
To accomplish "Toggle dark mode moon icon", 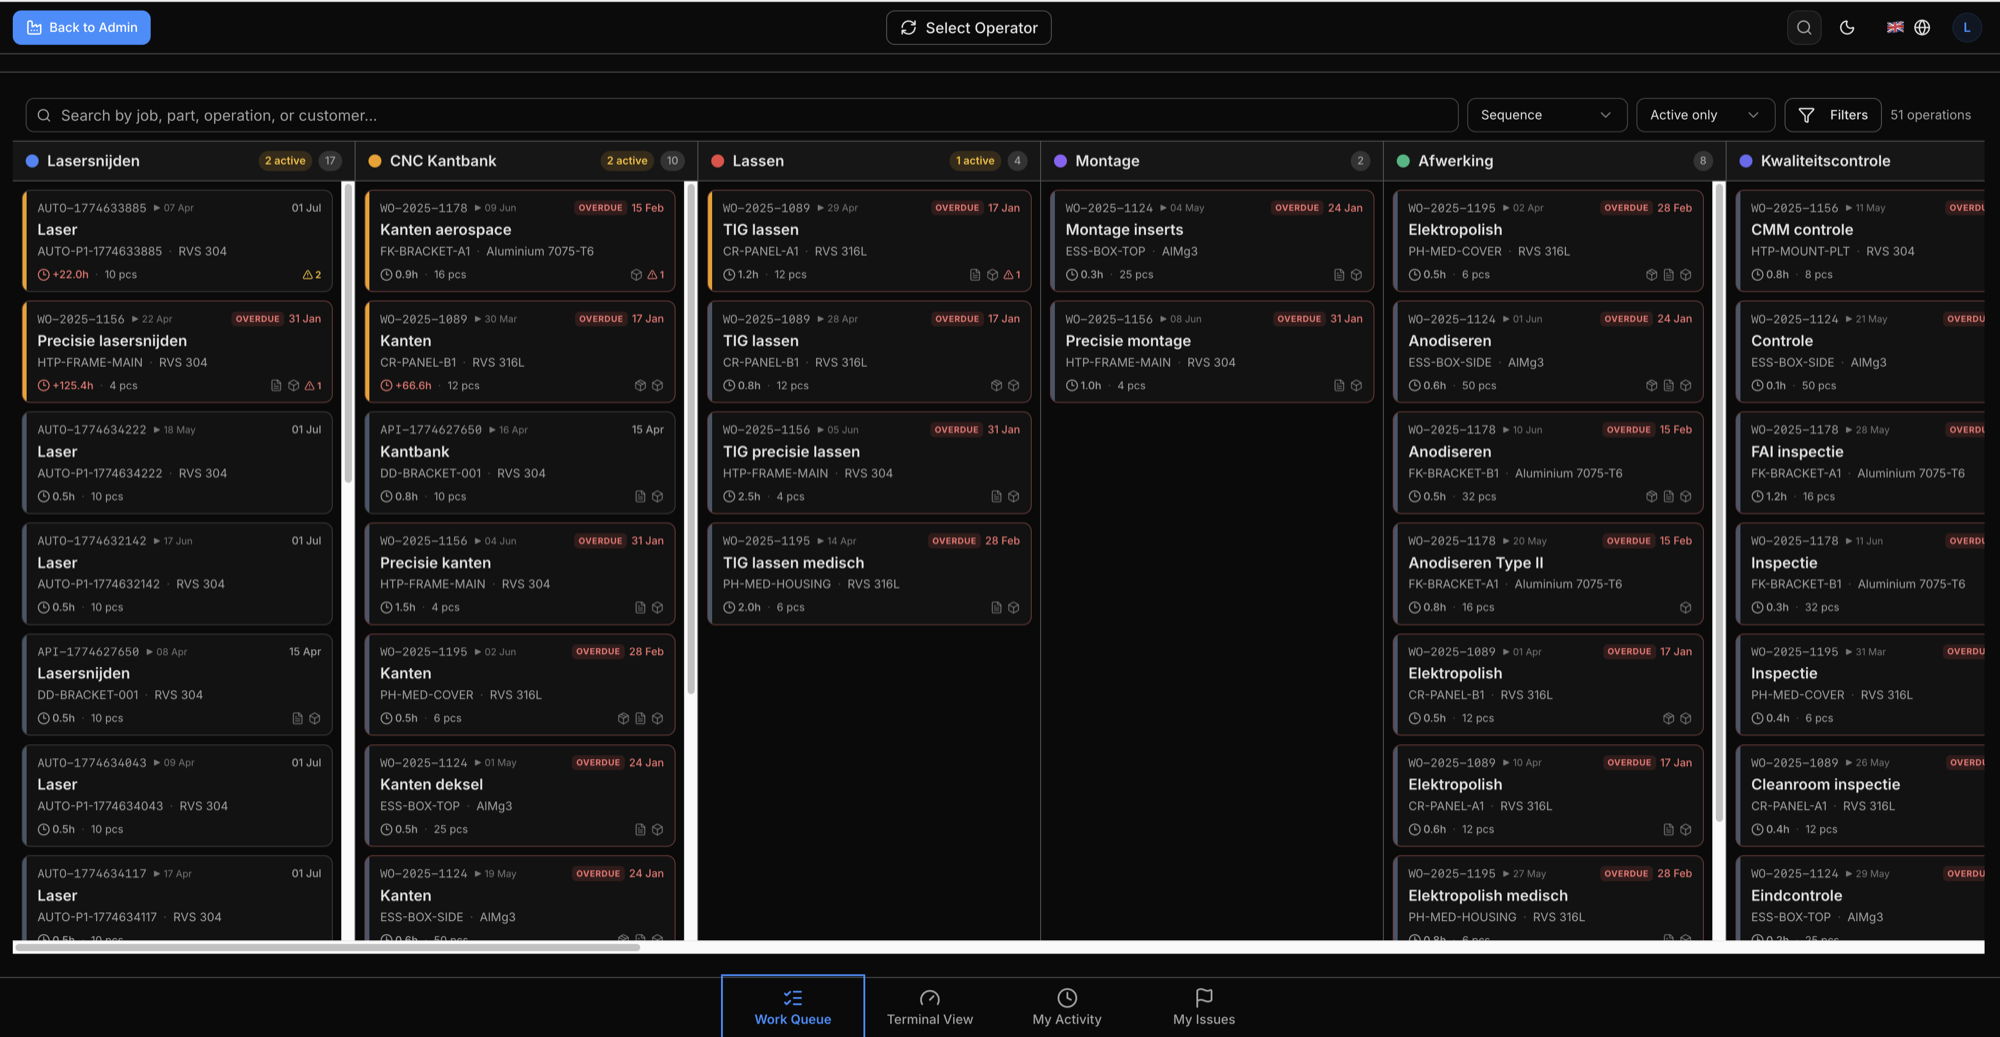I will click(1847, 28).
